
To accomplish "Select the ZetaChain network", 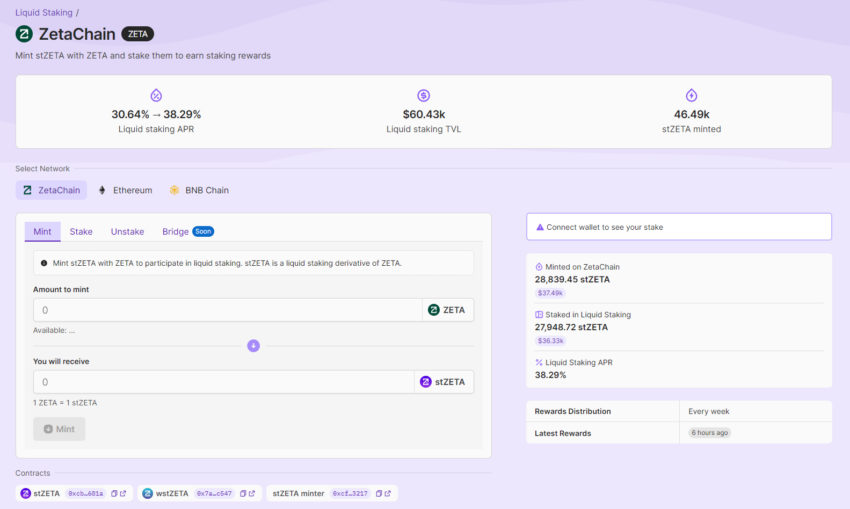I will tap(51, 190).
